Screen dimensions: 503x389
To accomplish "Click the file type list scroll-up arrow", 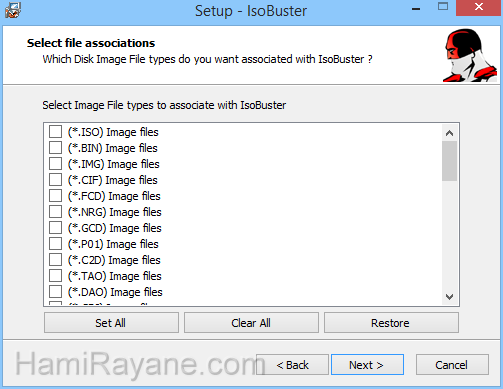I will coord(449,133).
